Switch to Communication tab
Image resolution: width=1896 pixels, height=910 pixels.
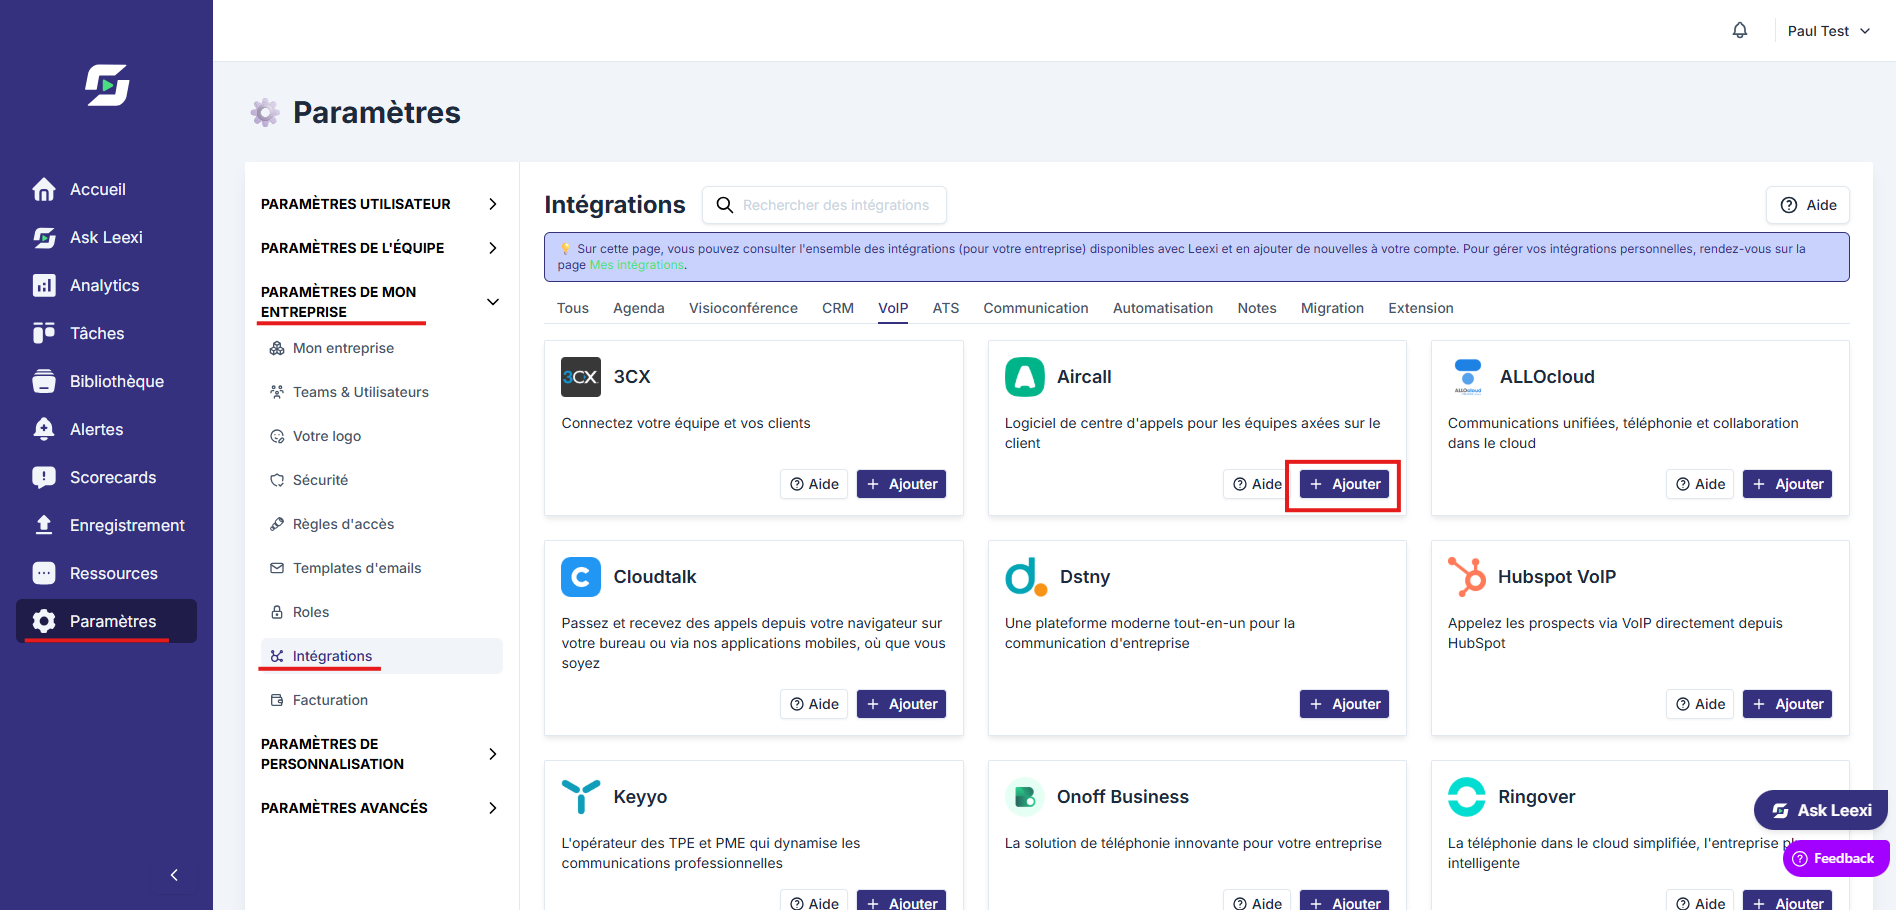pyautogui.click(x=1036, y=308)
